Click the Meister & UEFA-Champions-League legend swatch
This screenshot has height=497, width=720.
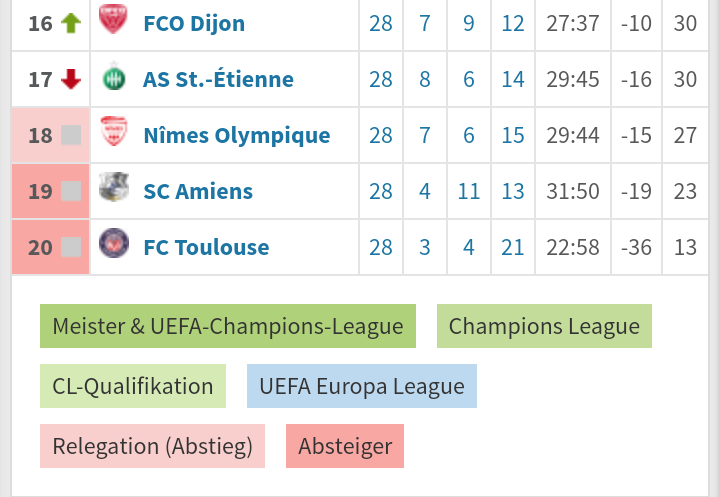coord(228,326)
